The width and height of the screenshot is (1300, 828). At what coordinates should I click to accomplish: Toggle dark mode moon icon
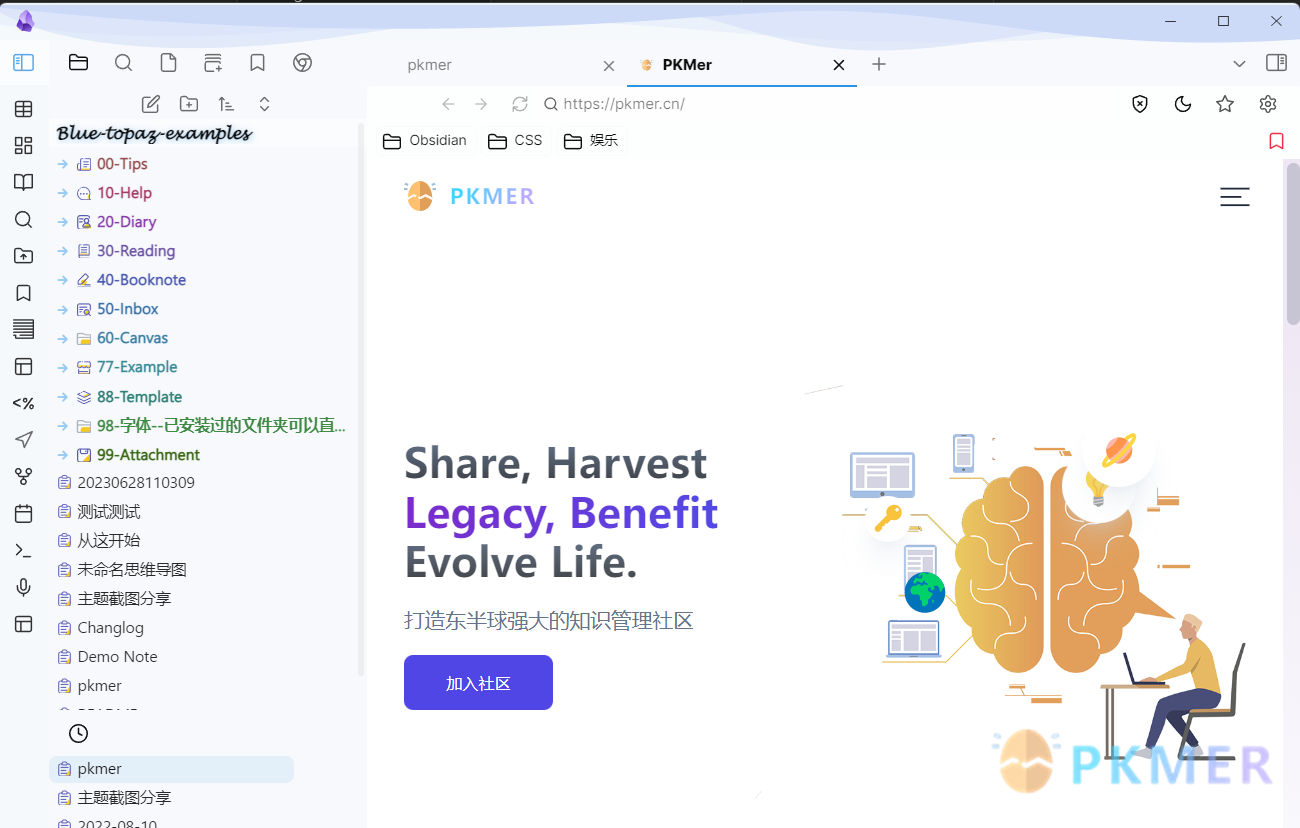(1183, 104)
